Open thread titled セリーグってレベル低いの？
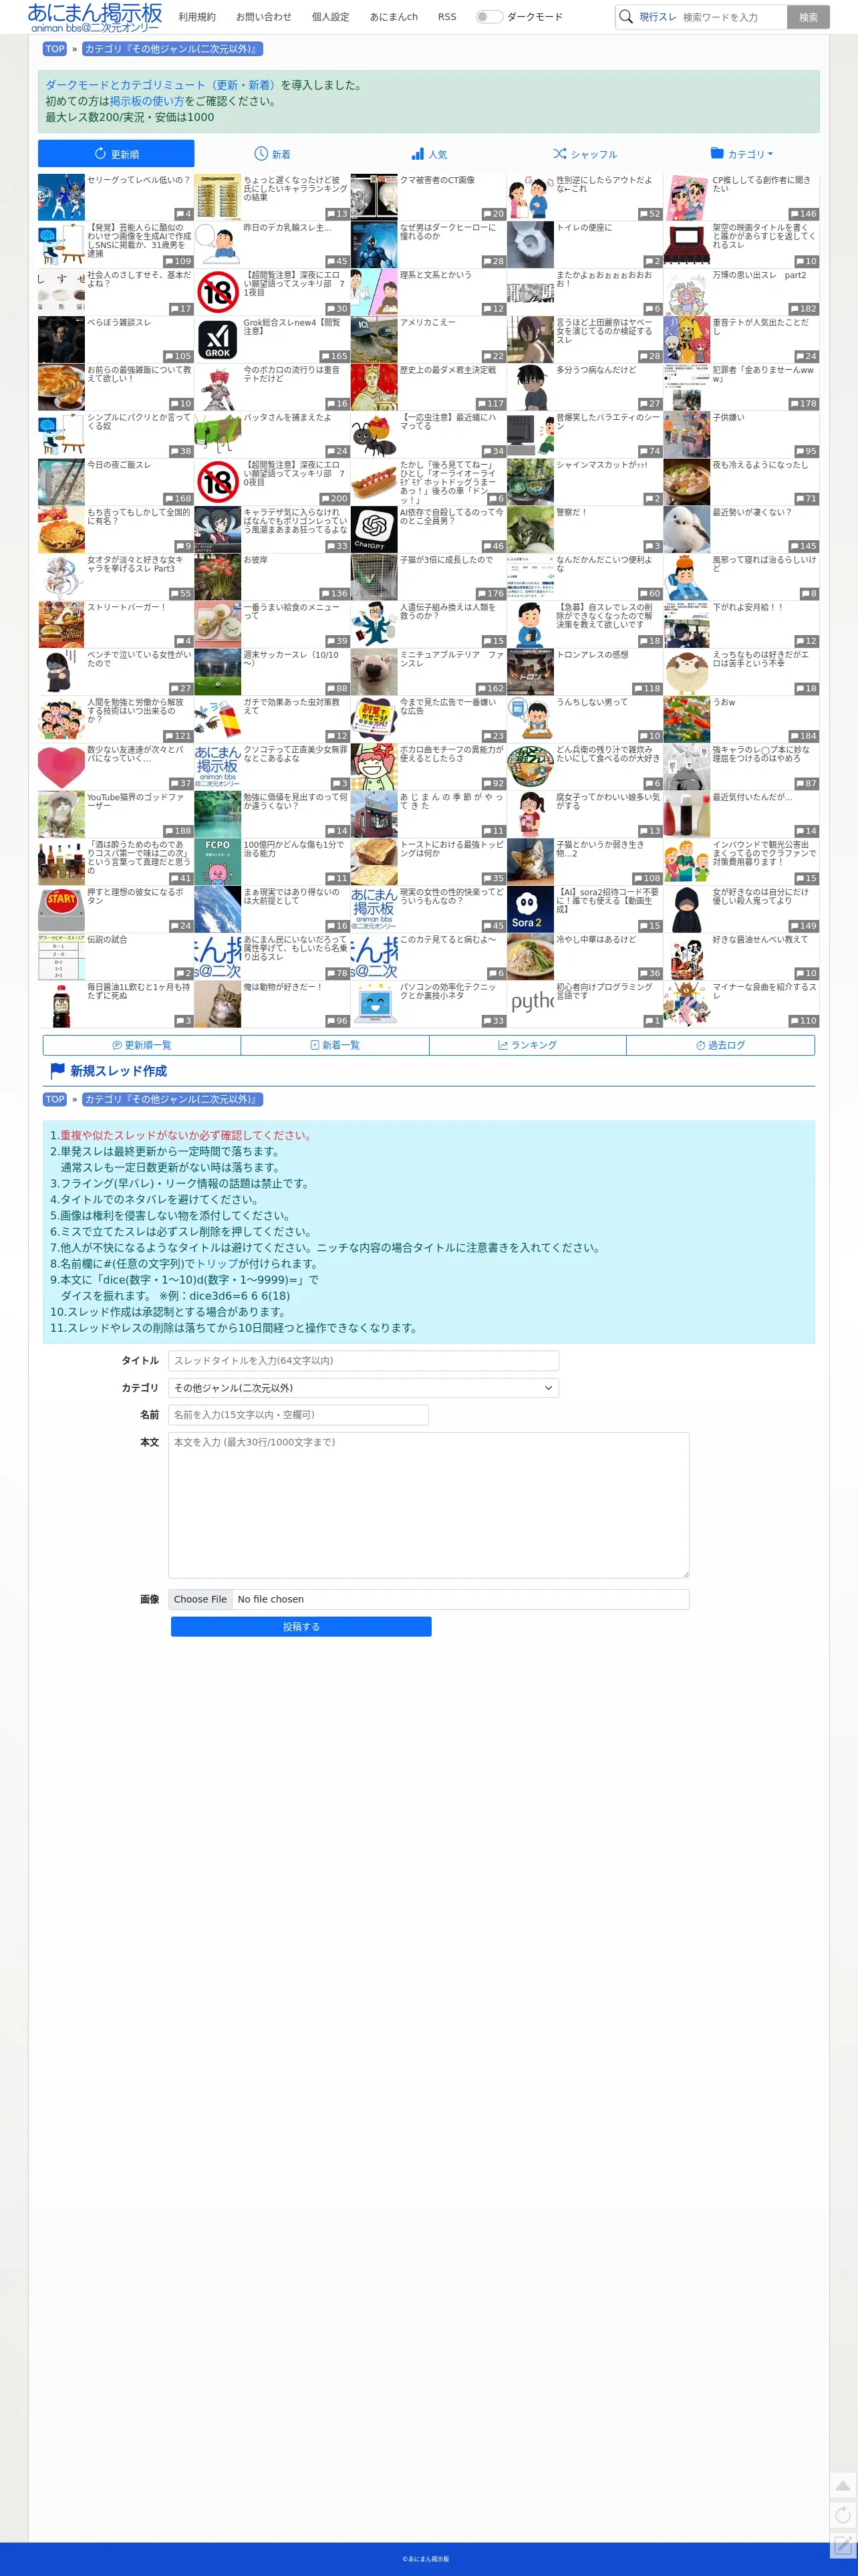This screenshot has width=858, height=2576. pos(139,180)
